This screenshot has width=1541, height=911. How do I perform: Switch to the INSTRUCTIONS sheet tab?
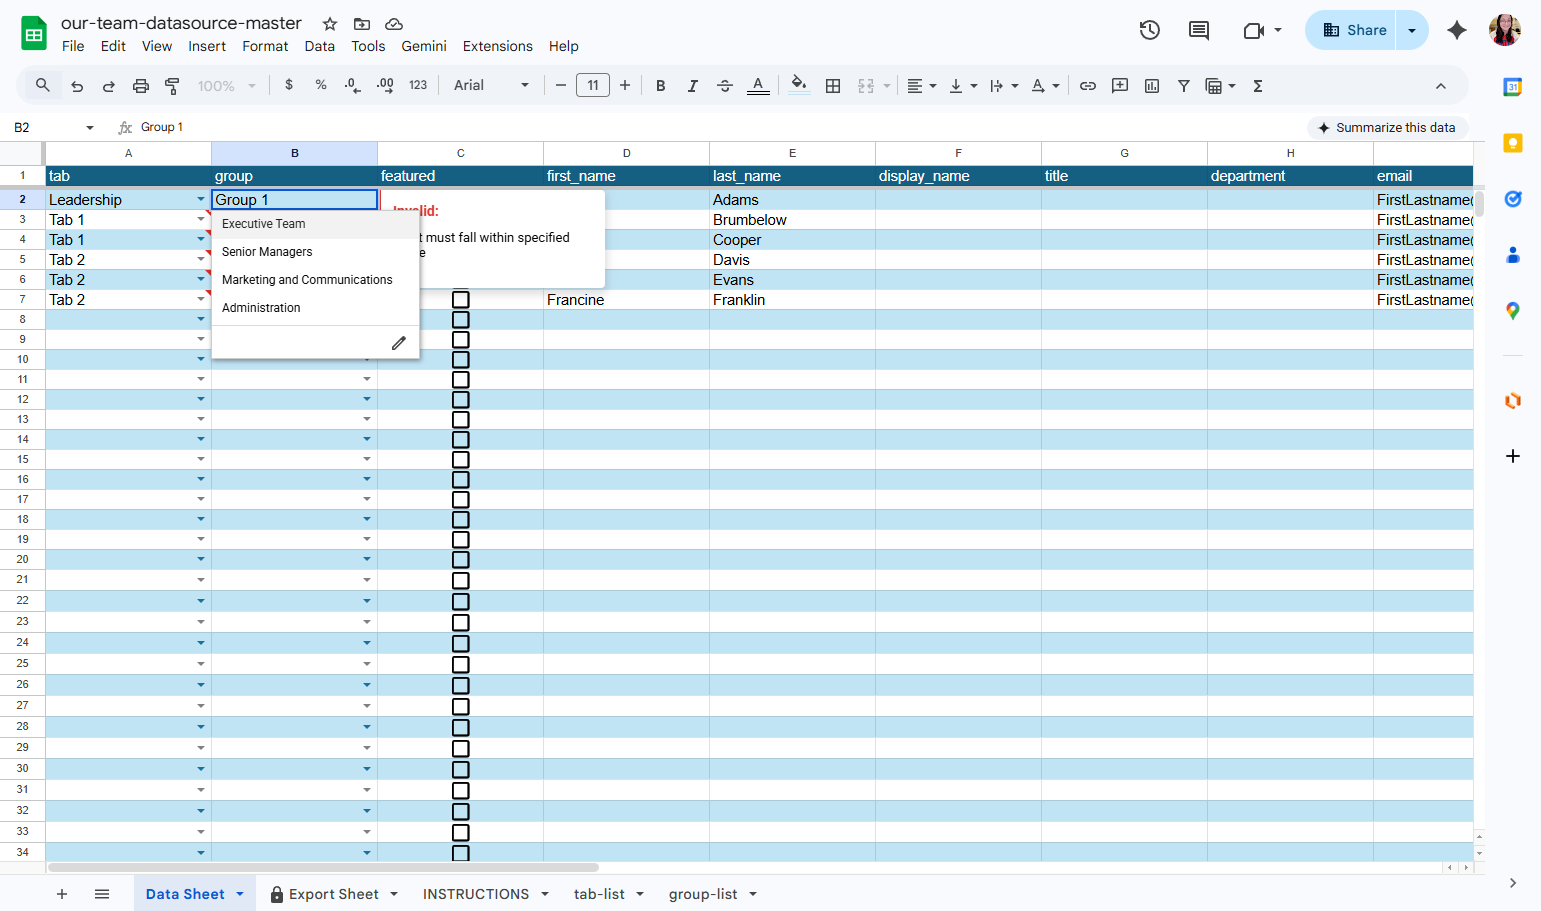pos(476,894)
